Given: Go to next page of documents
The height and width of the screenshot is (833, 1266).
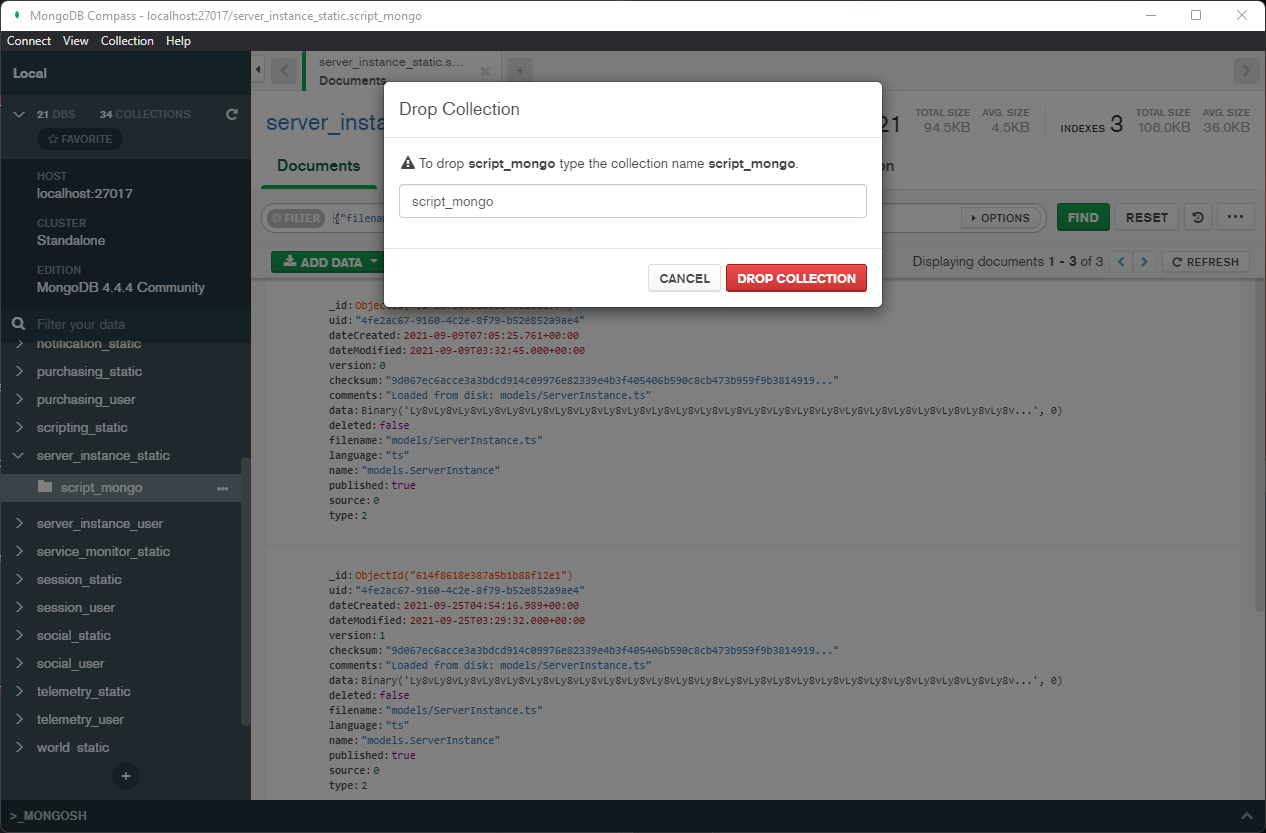Looking at the screenshot, I should coord(1145,262).
